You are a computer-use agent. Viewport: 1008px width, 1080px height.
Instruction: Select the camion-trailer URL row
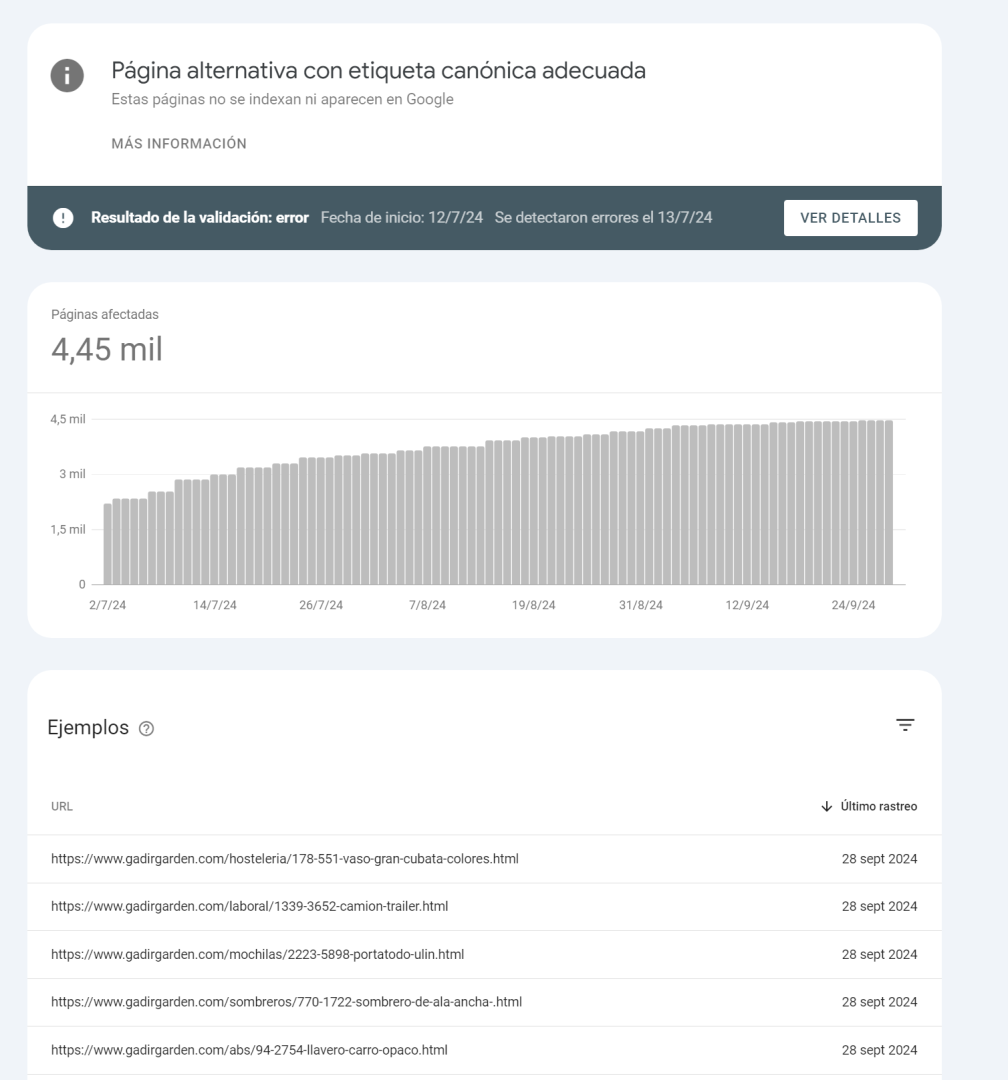pyautogui.click(x=484, y=906)
